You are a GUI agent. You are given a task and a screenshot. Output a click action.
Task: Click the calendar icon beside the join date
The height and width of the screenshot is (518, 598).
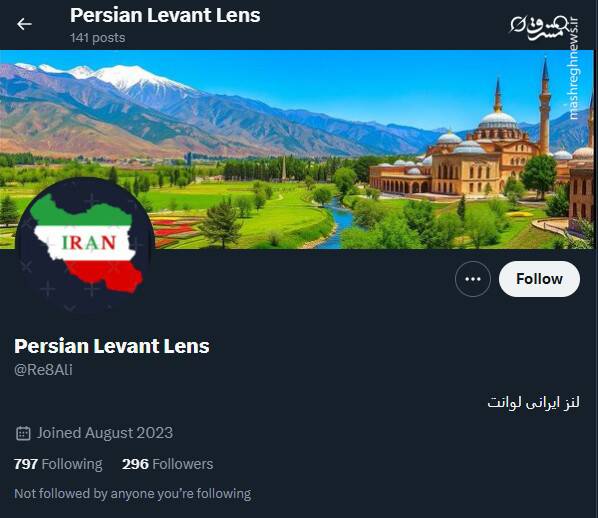[23, 433]
